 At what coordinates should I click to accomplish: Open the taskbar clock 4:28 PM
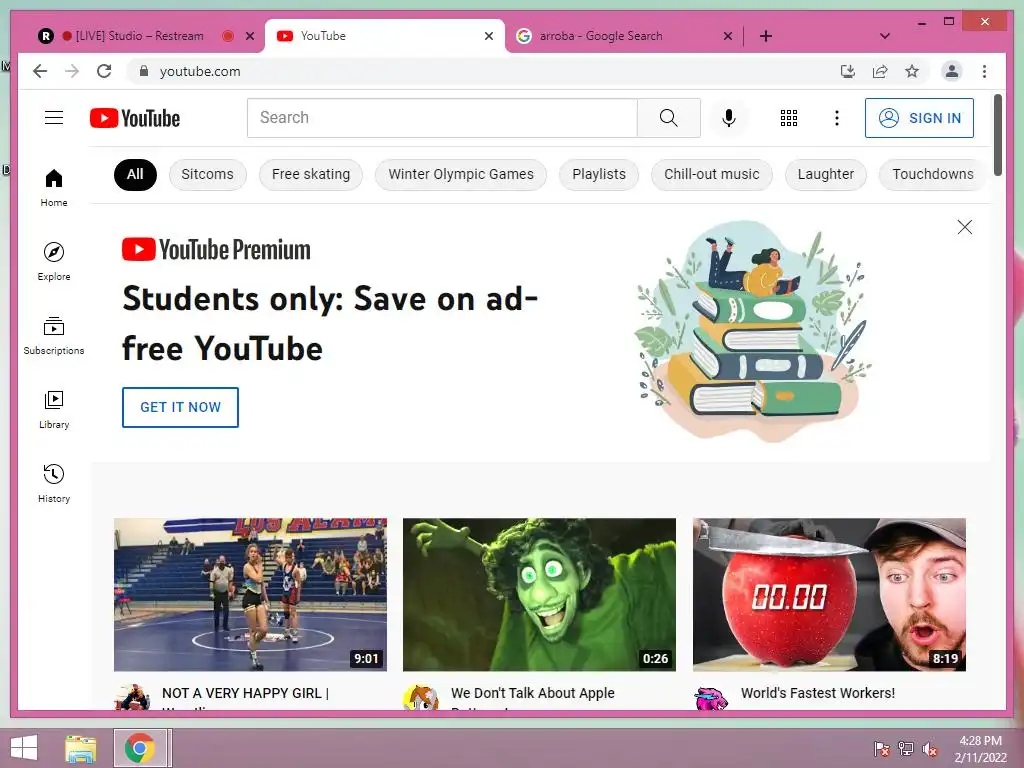point(981,749)
